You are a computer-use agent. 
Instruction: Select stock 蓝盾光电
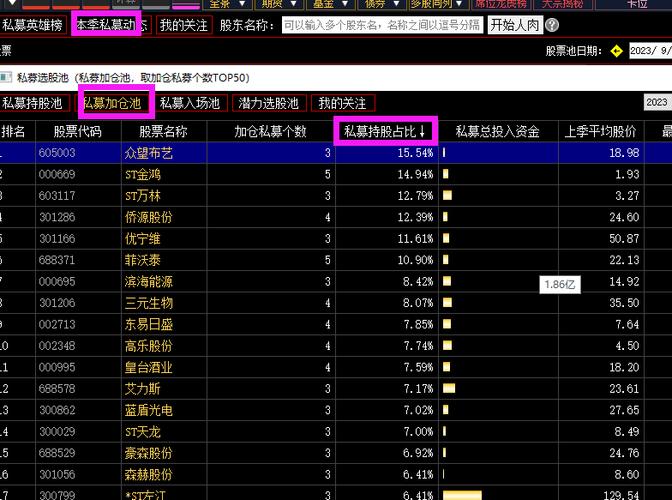pyautogui.click(x=149, y=410)
